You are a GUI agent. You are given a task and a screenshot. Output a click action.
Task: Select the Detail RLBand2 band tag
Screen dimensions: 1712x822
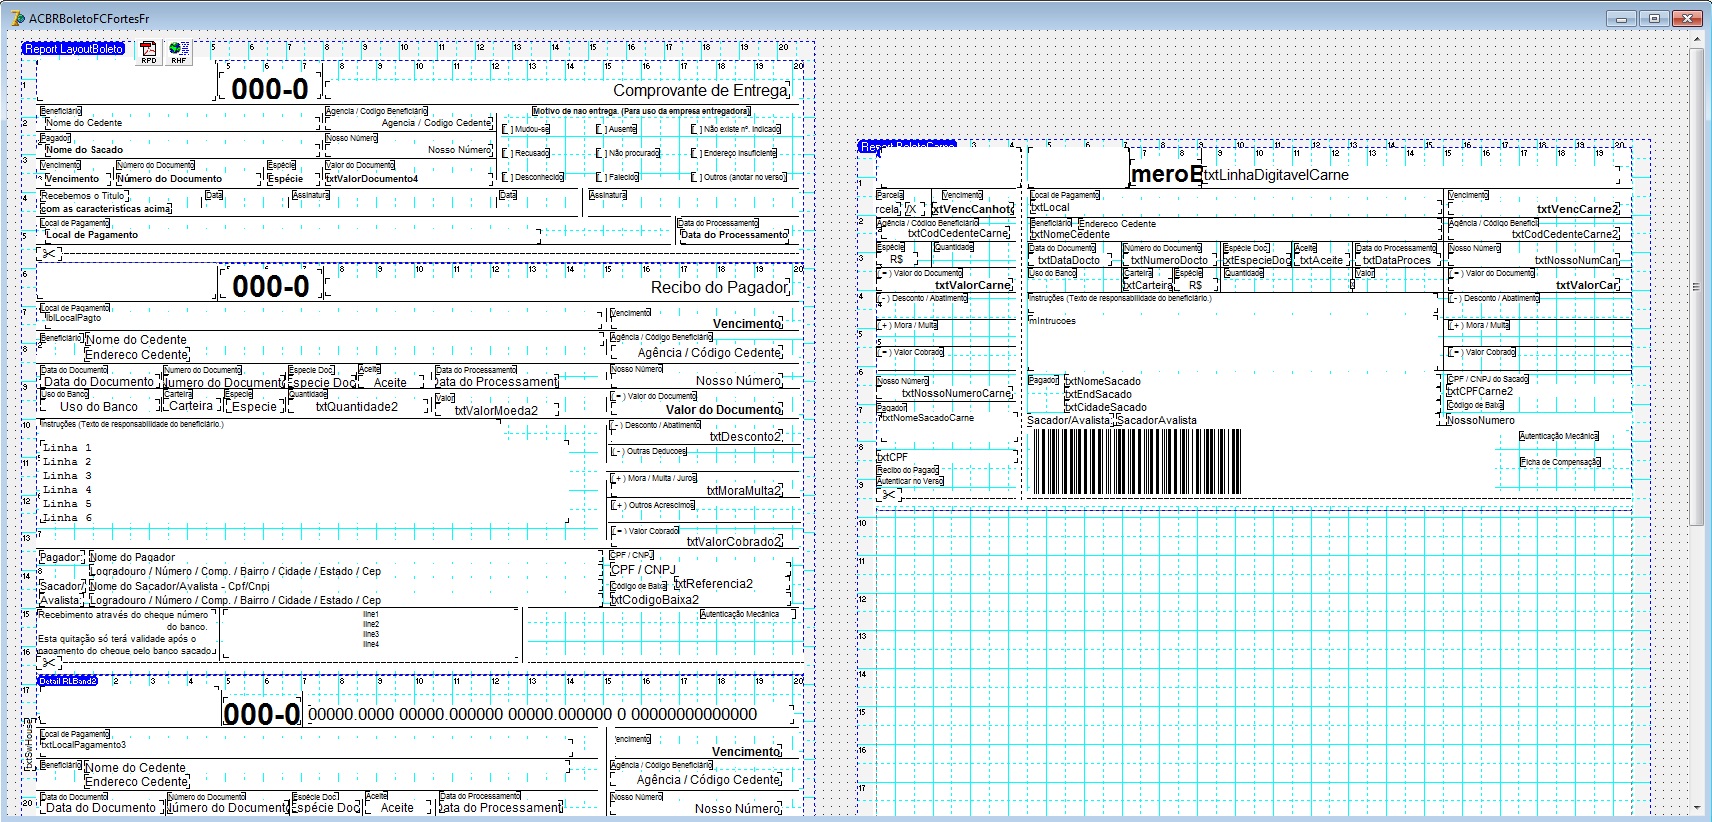click(68, 681)
